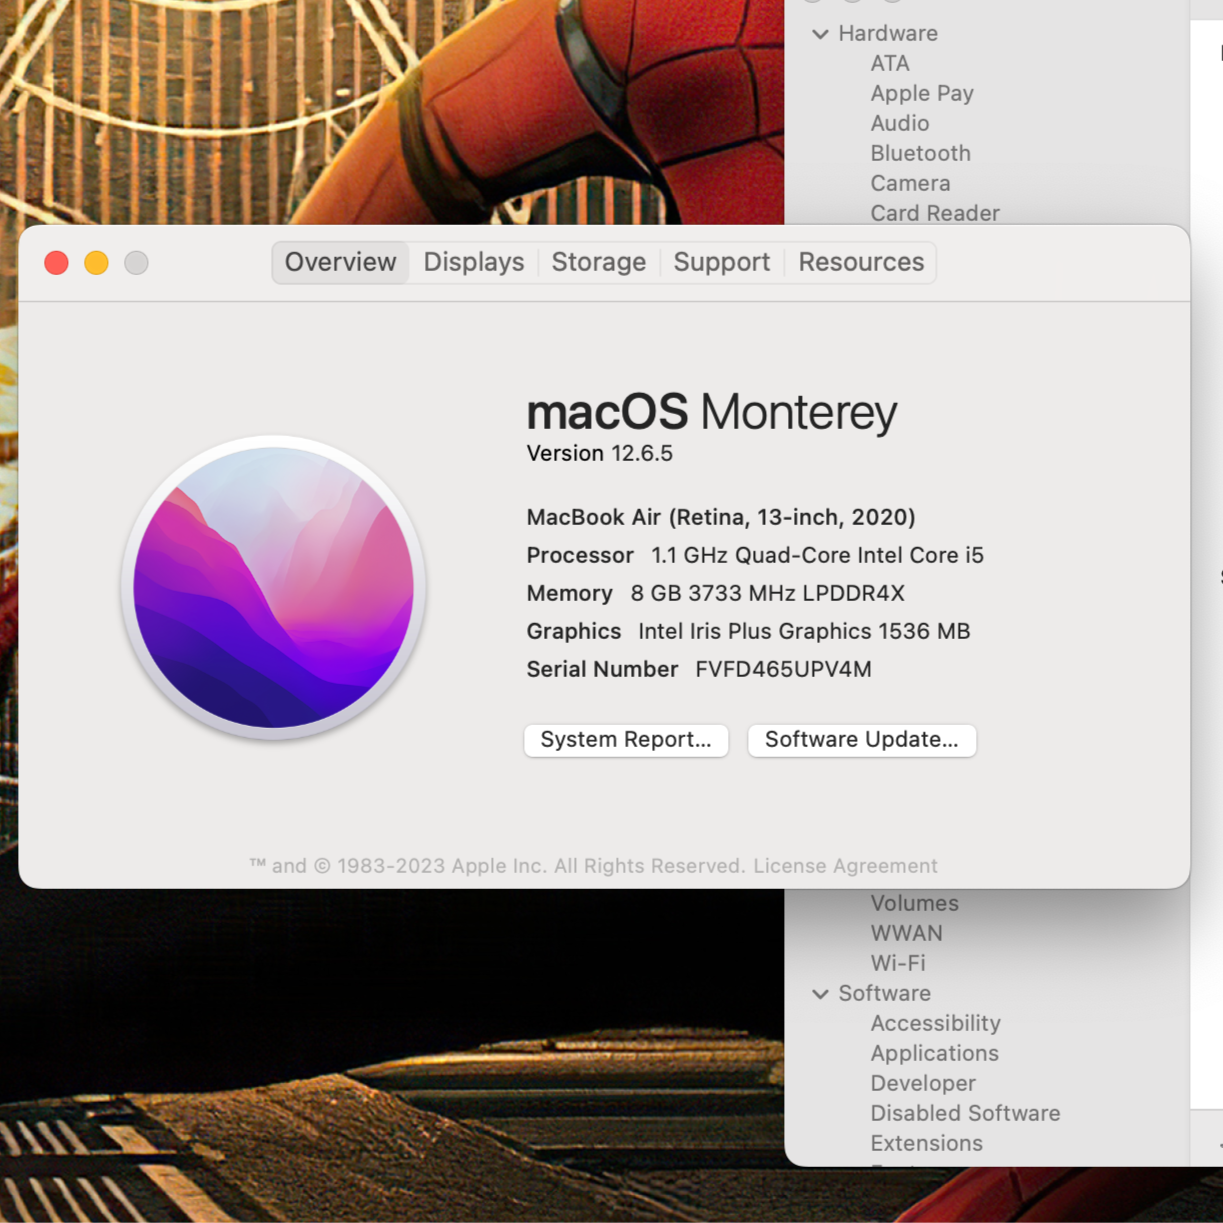Select ATA in System Report sidebar
The width and height of the screenshot is (1223, 1223).
tap(890, 64)
